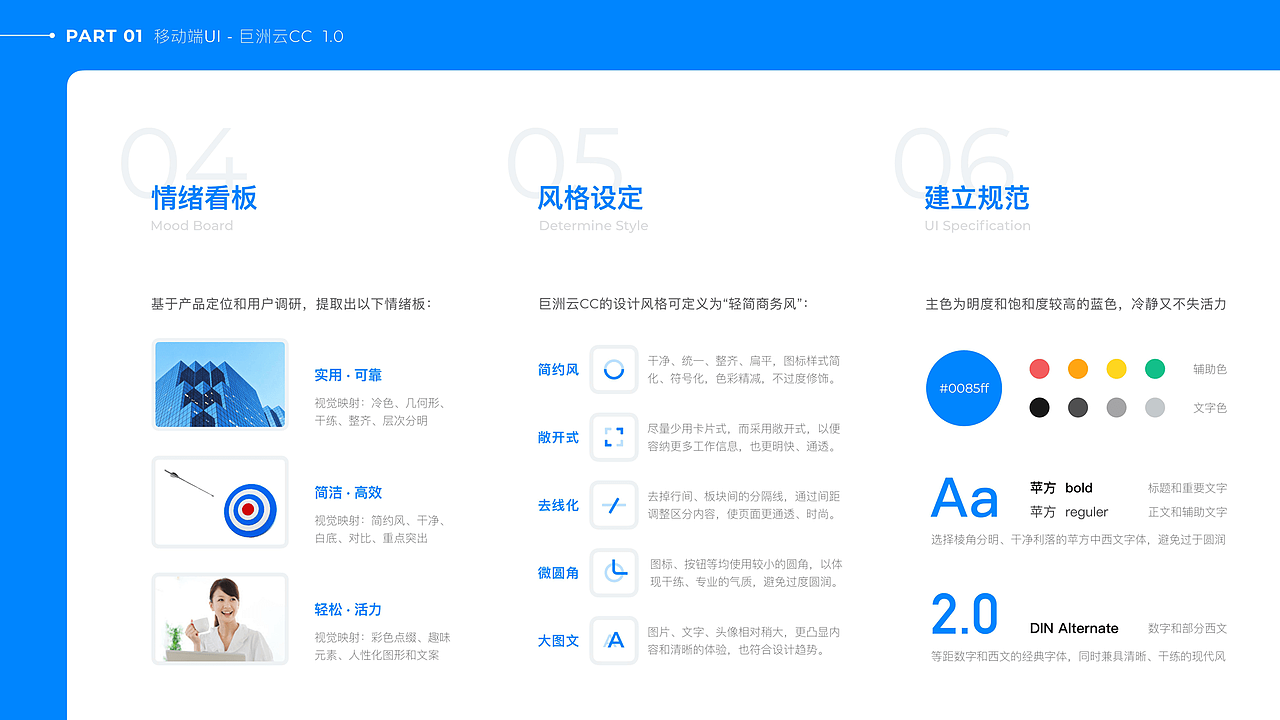Click the 简约风 style label
The width and height of the screenshot is (1280, 720).
click(558, 370)
